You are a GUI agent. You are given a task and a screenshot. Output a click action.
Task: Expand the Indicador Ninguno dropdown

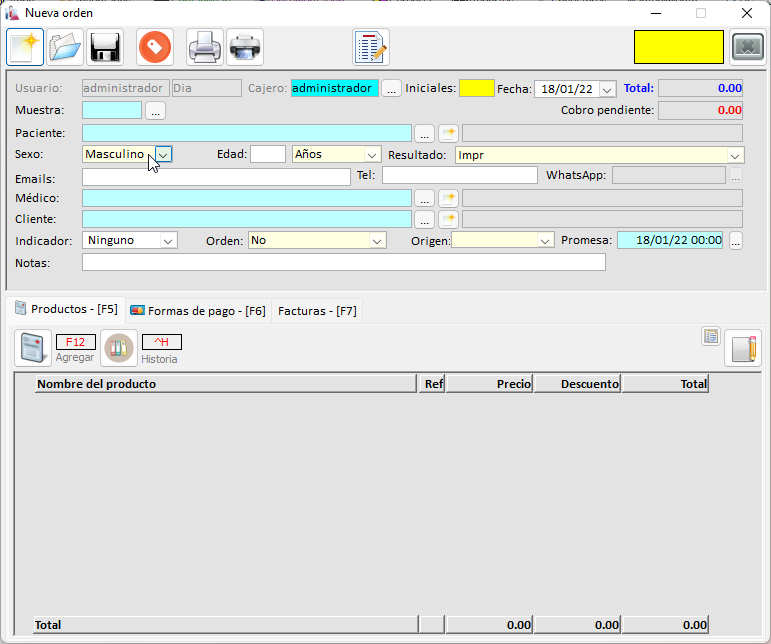(x=168, y=241)
